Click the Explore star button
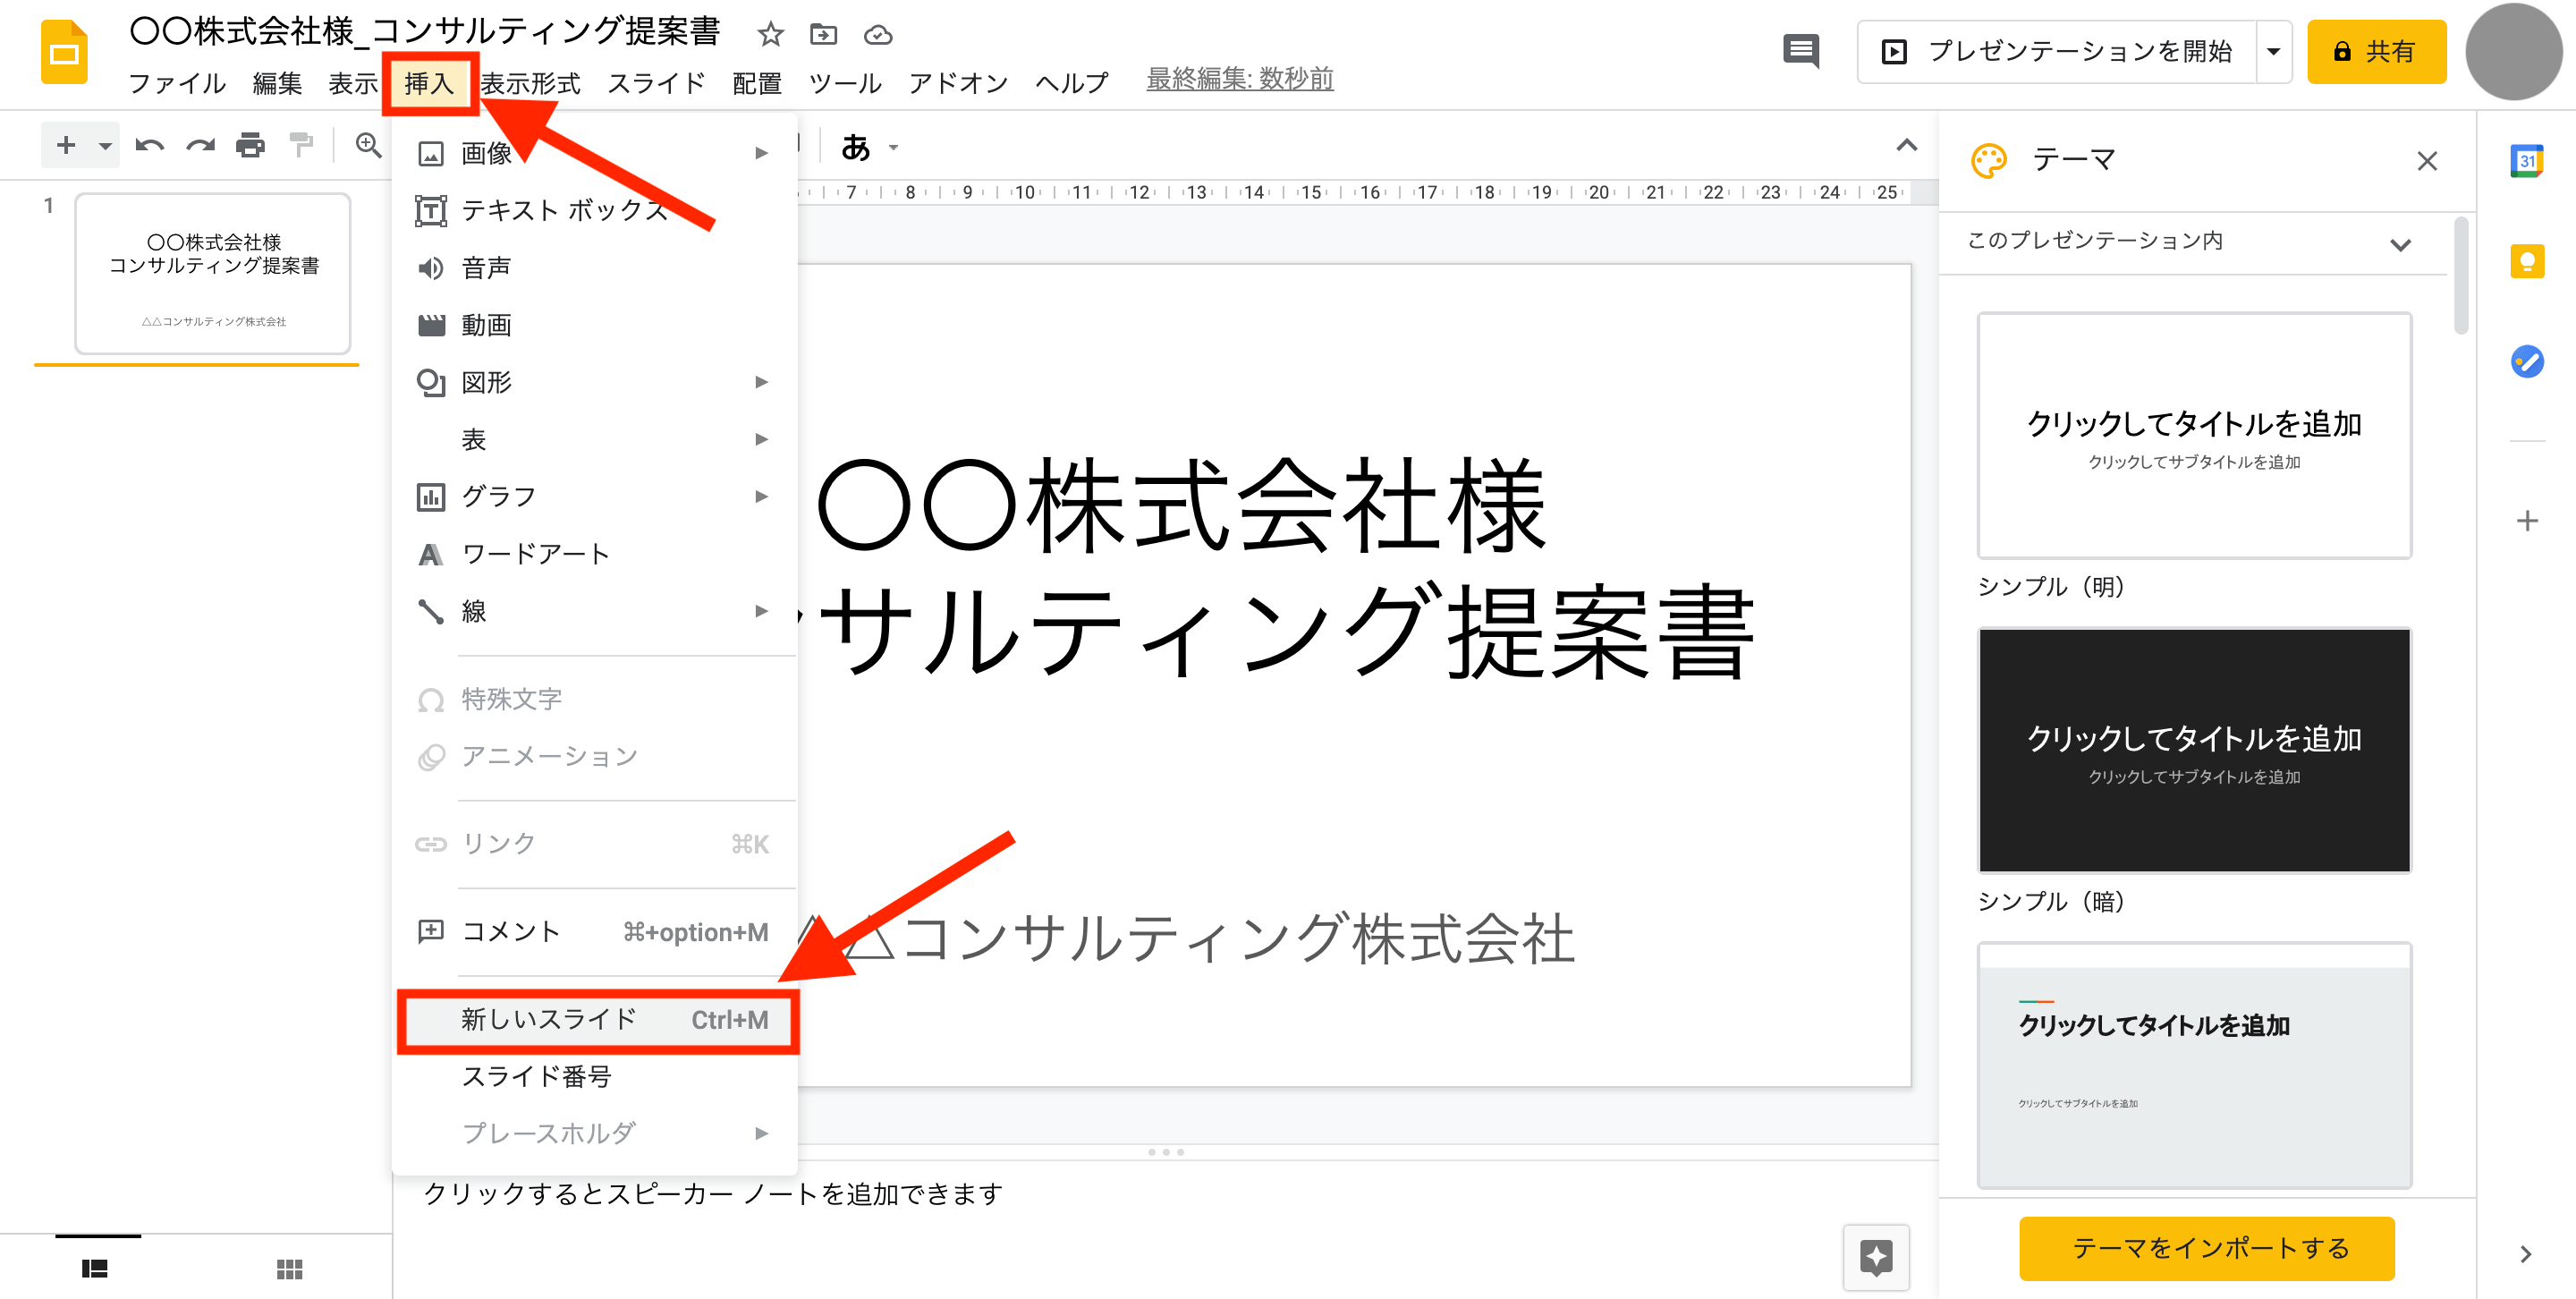This screenshot has height=1299, width=2576. 1876,1257
